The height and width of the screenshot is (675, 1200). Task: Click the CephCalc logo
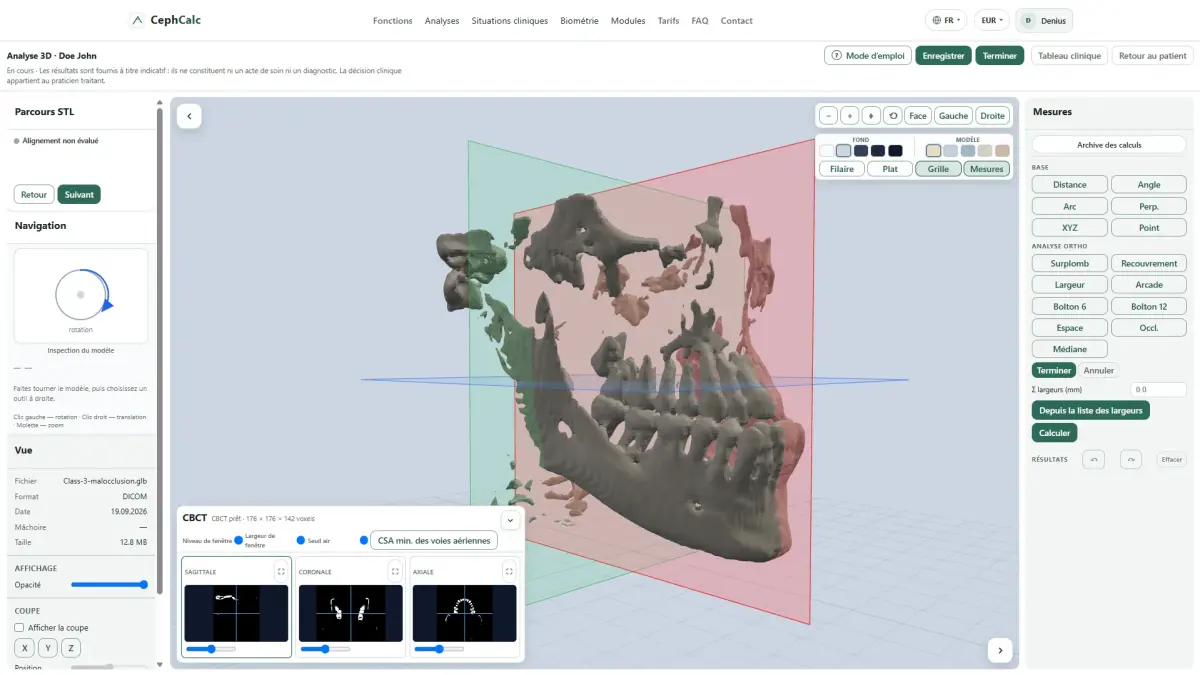click(165, 20)
